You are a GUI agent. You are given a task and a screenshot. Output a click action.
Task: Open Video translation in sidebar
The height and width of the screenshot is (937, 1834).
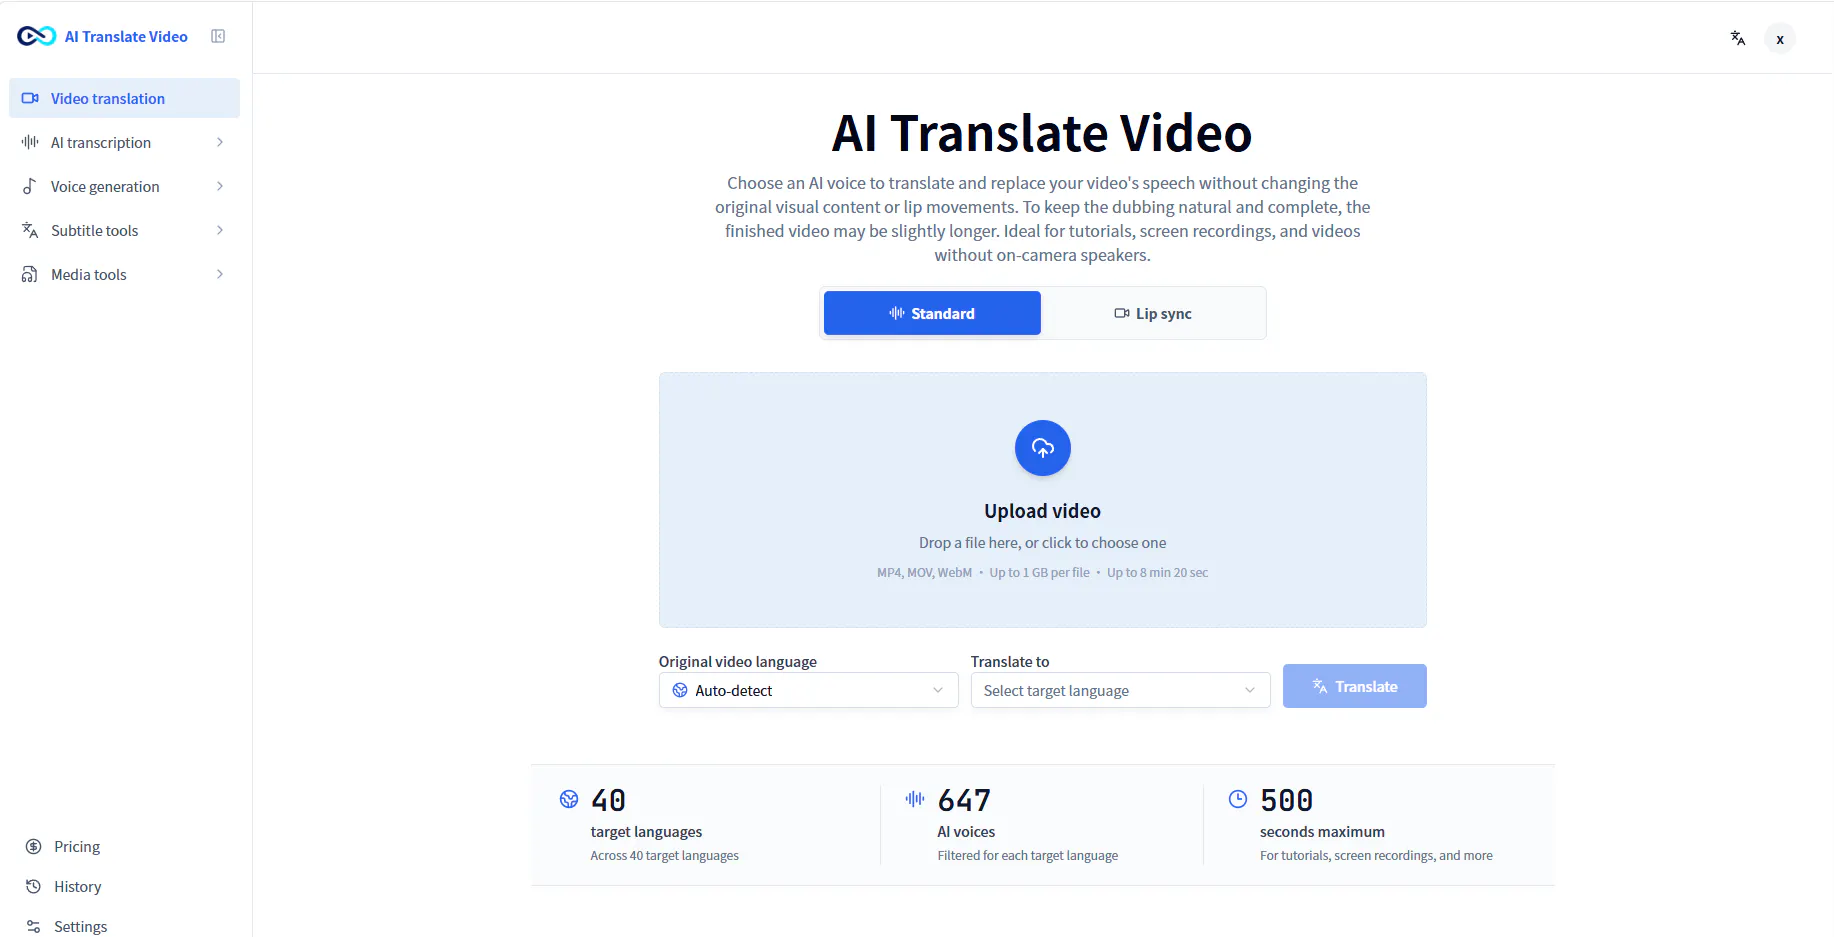tap(124, 98)
